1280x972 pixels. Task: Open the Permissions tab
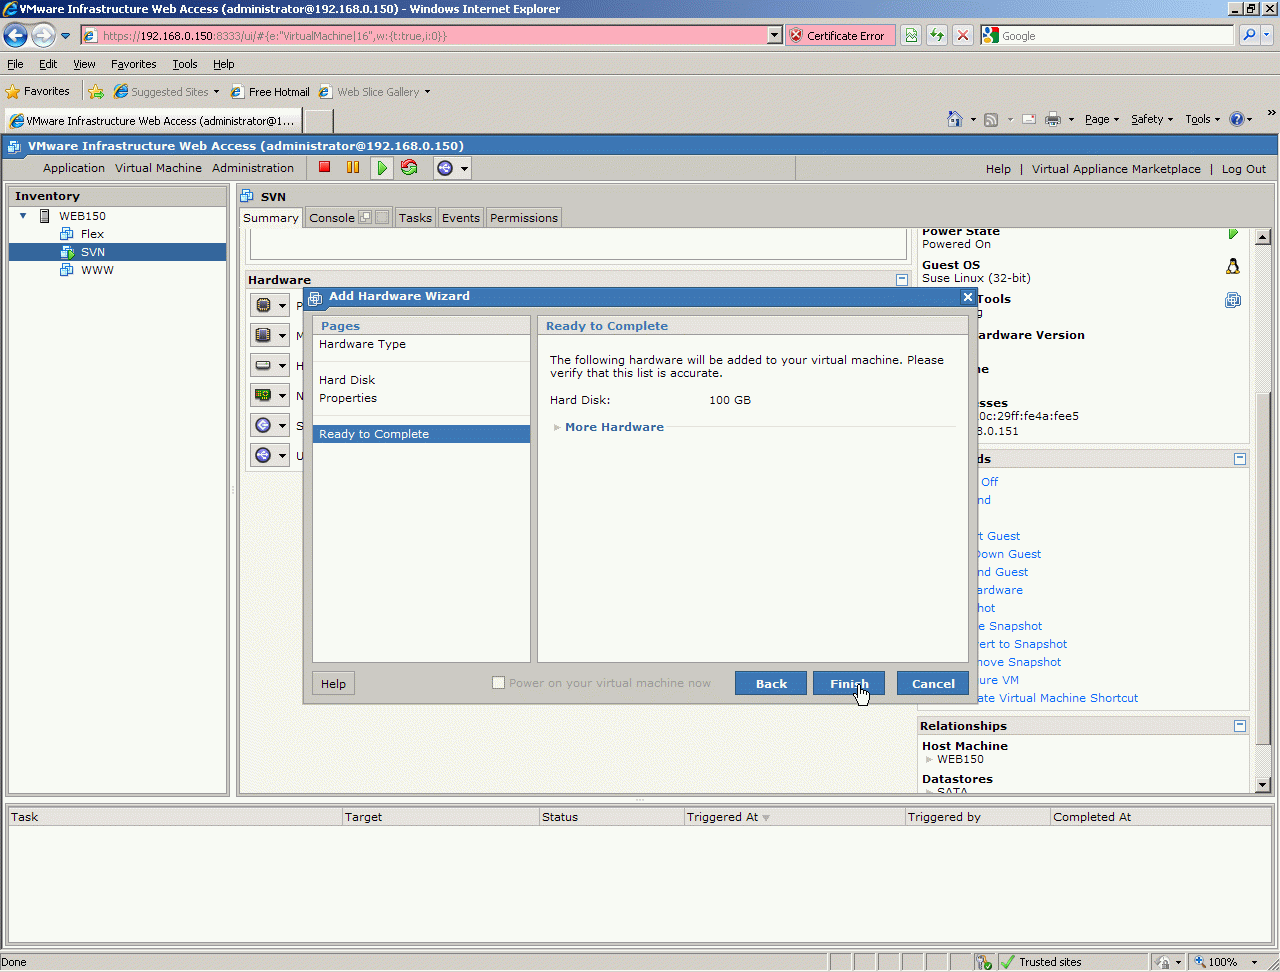(524, 218)
